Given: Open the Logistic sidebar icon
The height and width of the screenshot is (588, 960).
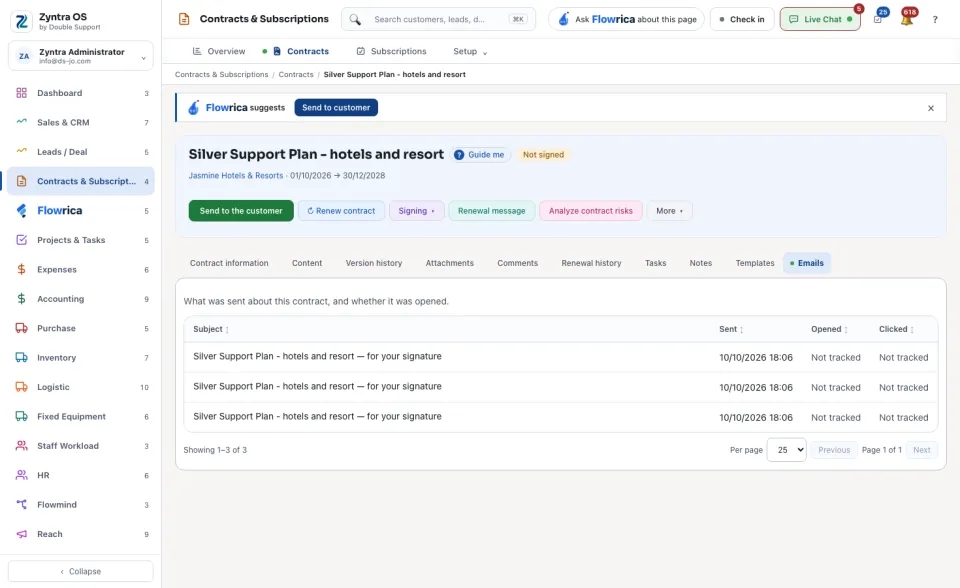Looking at the screenshot, I should [21, 387].
